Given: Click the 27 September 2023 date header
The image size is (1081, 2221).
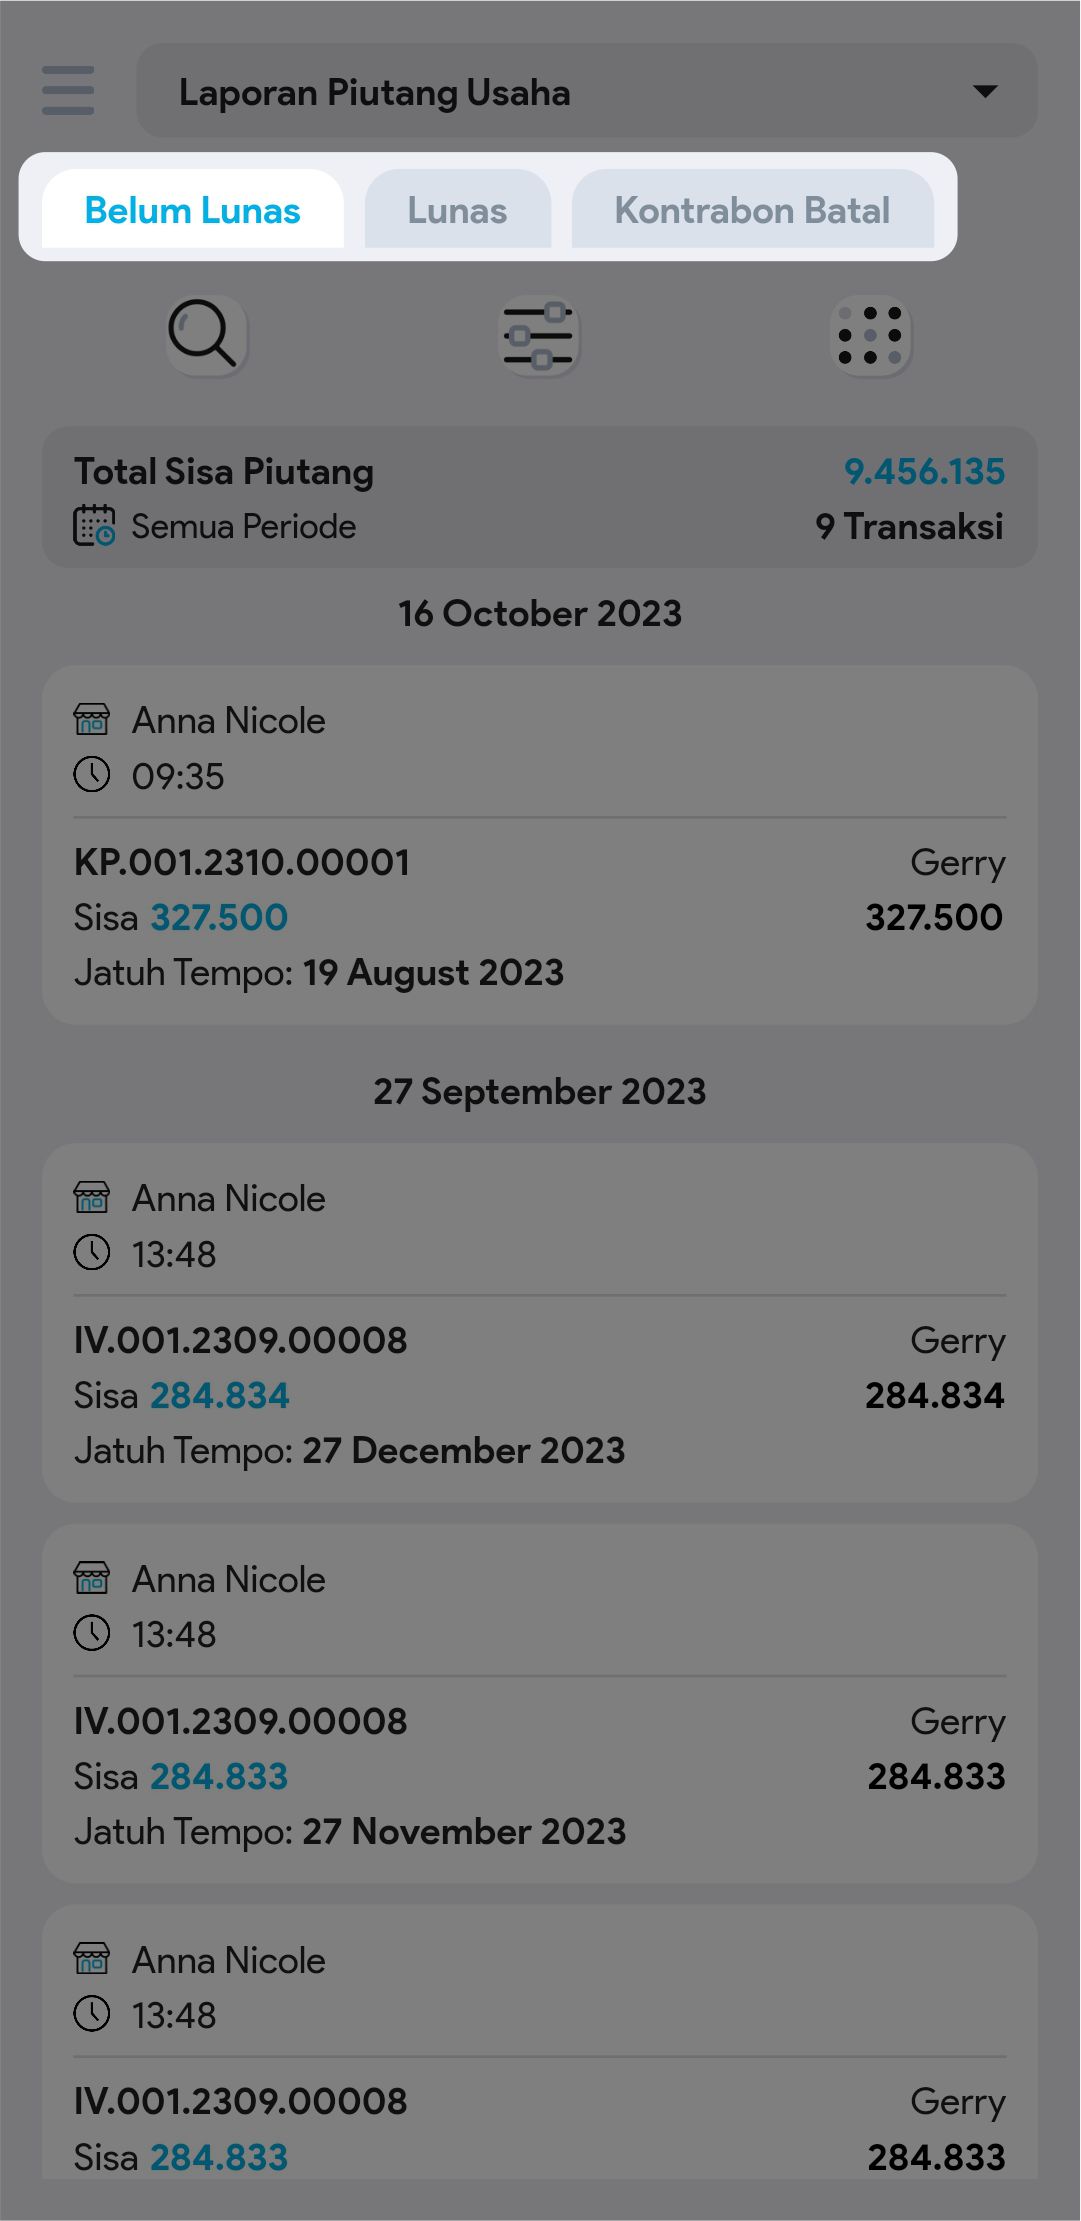Looking at the screenshot, I should click(x=540, y=1091).
